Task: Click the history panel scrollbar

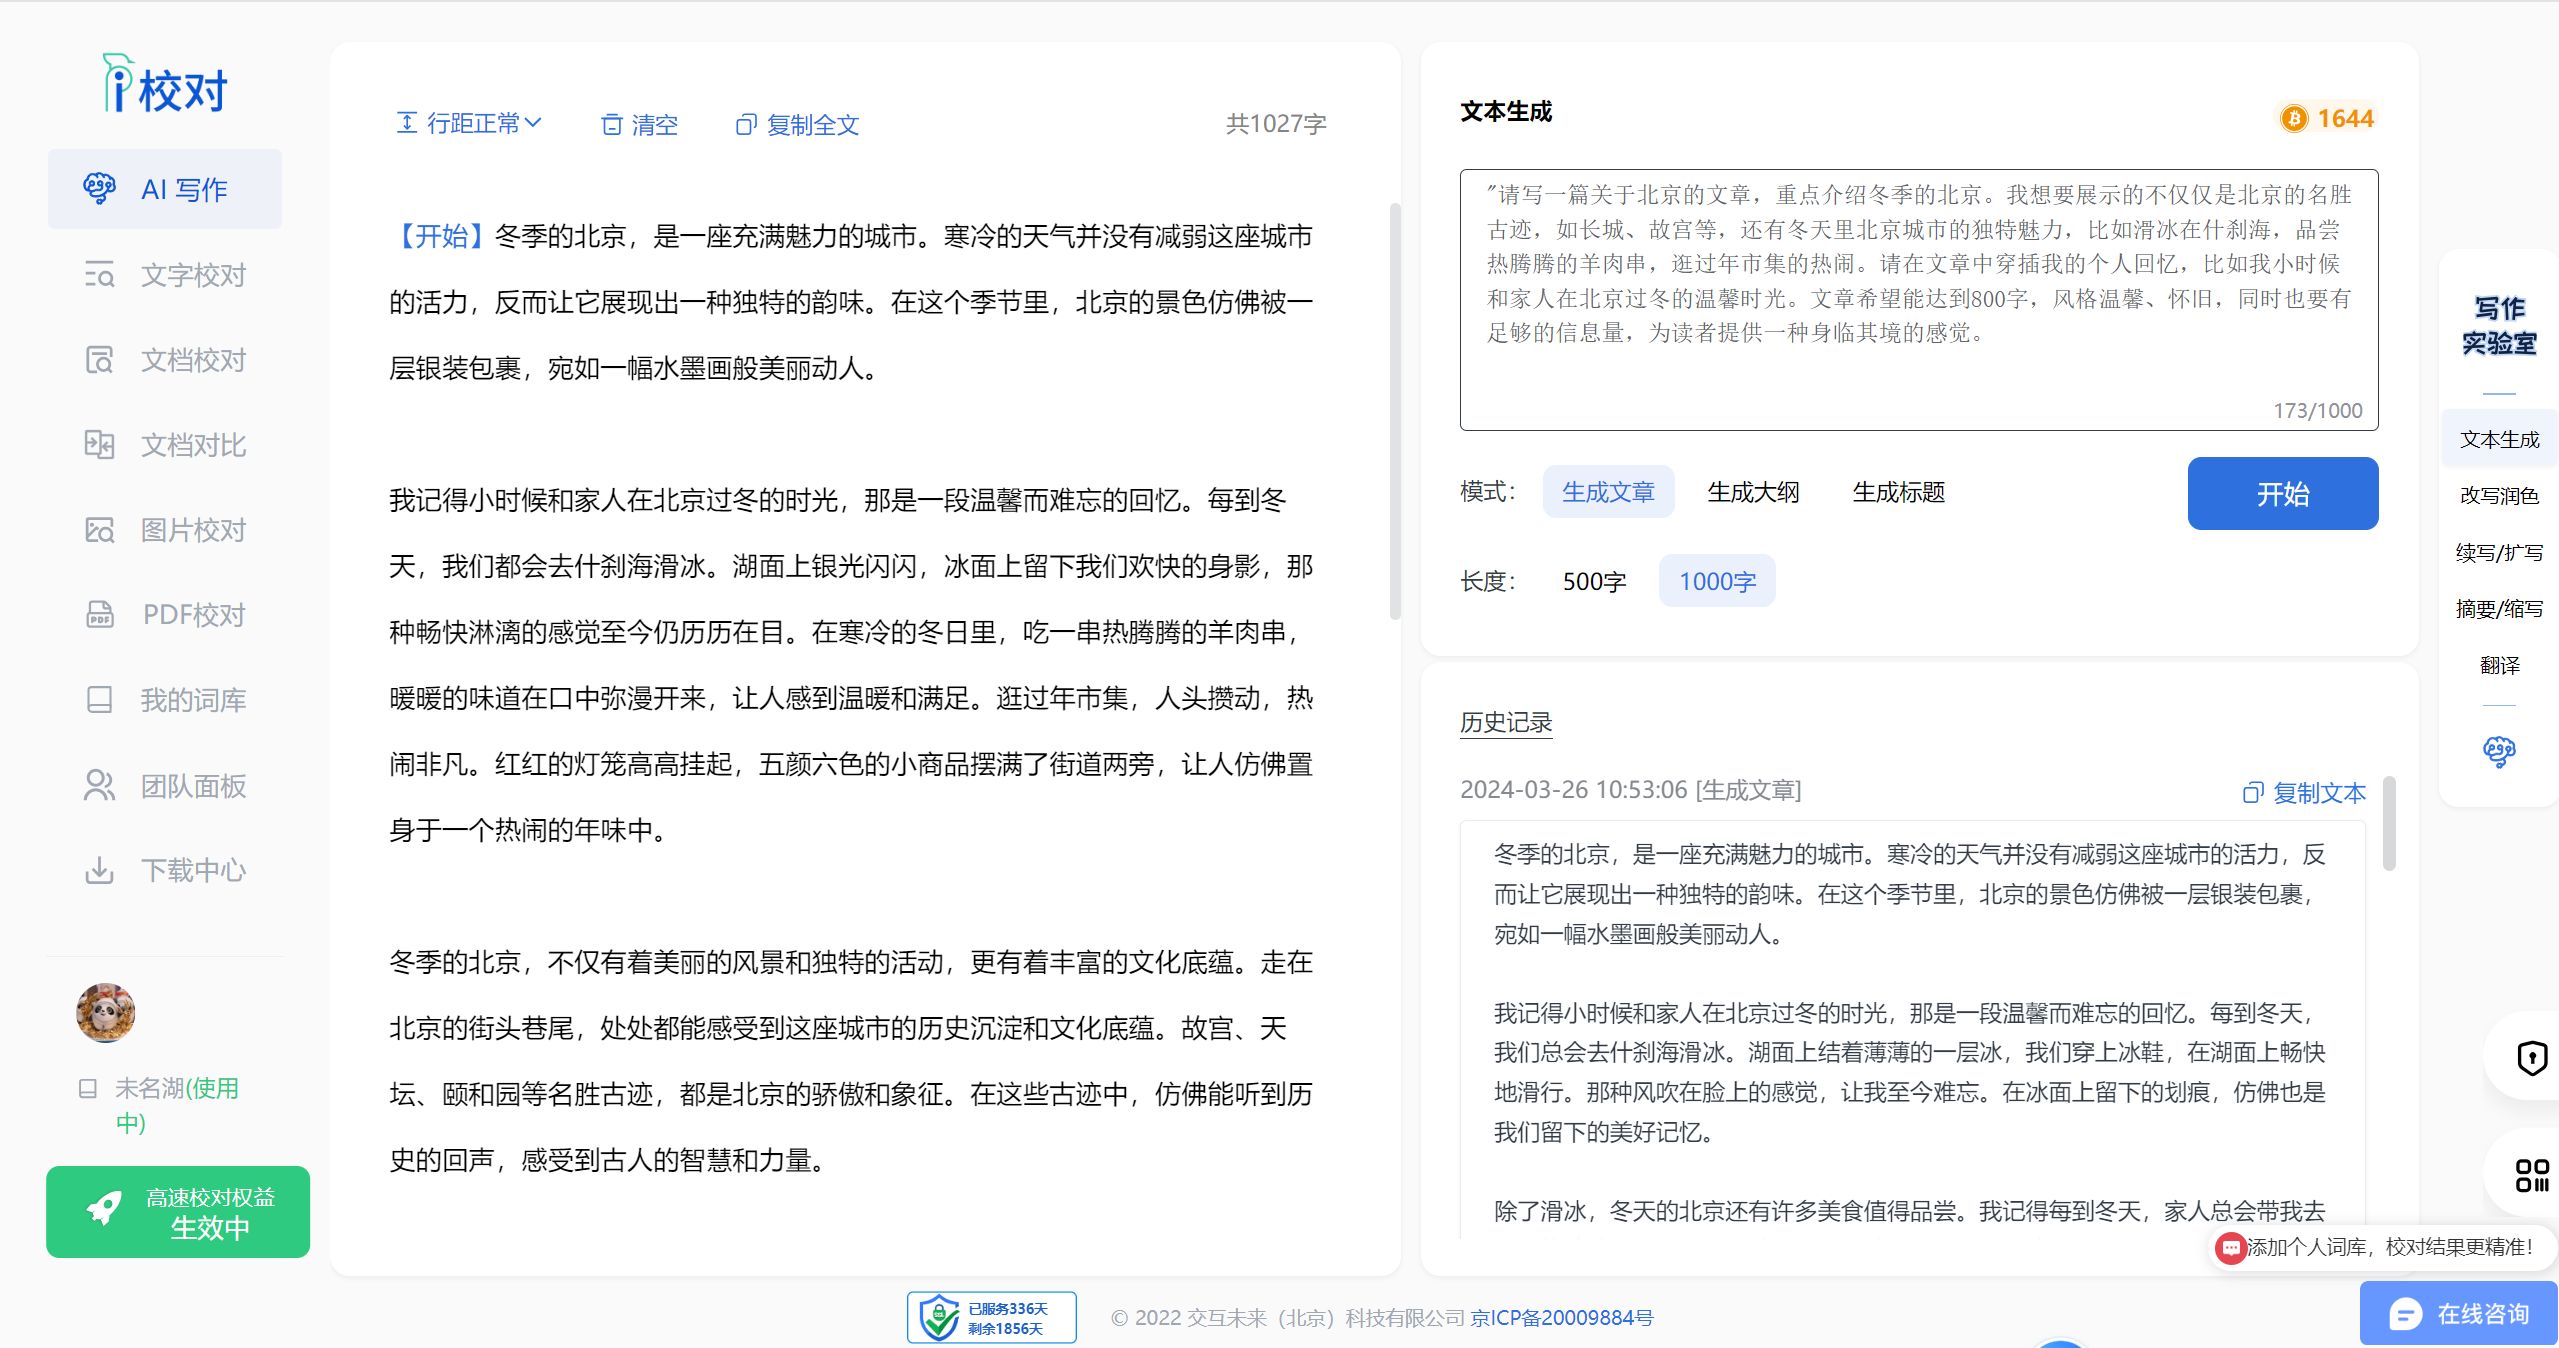Action: point(2389,823)
